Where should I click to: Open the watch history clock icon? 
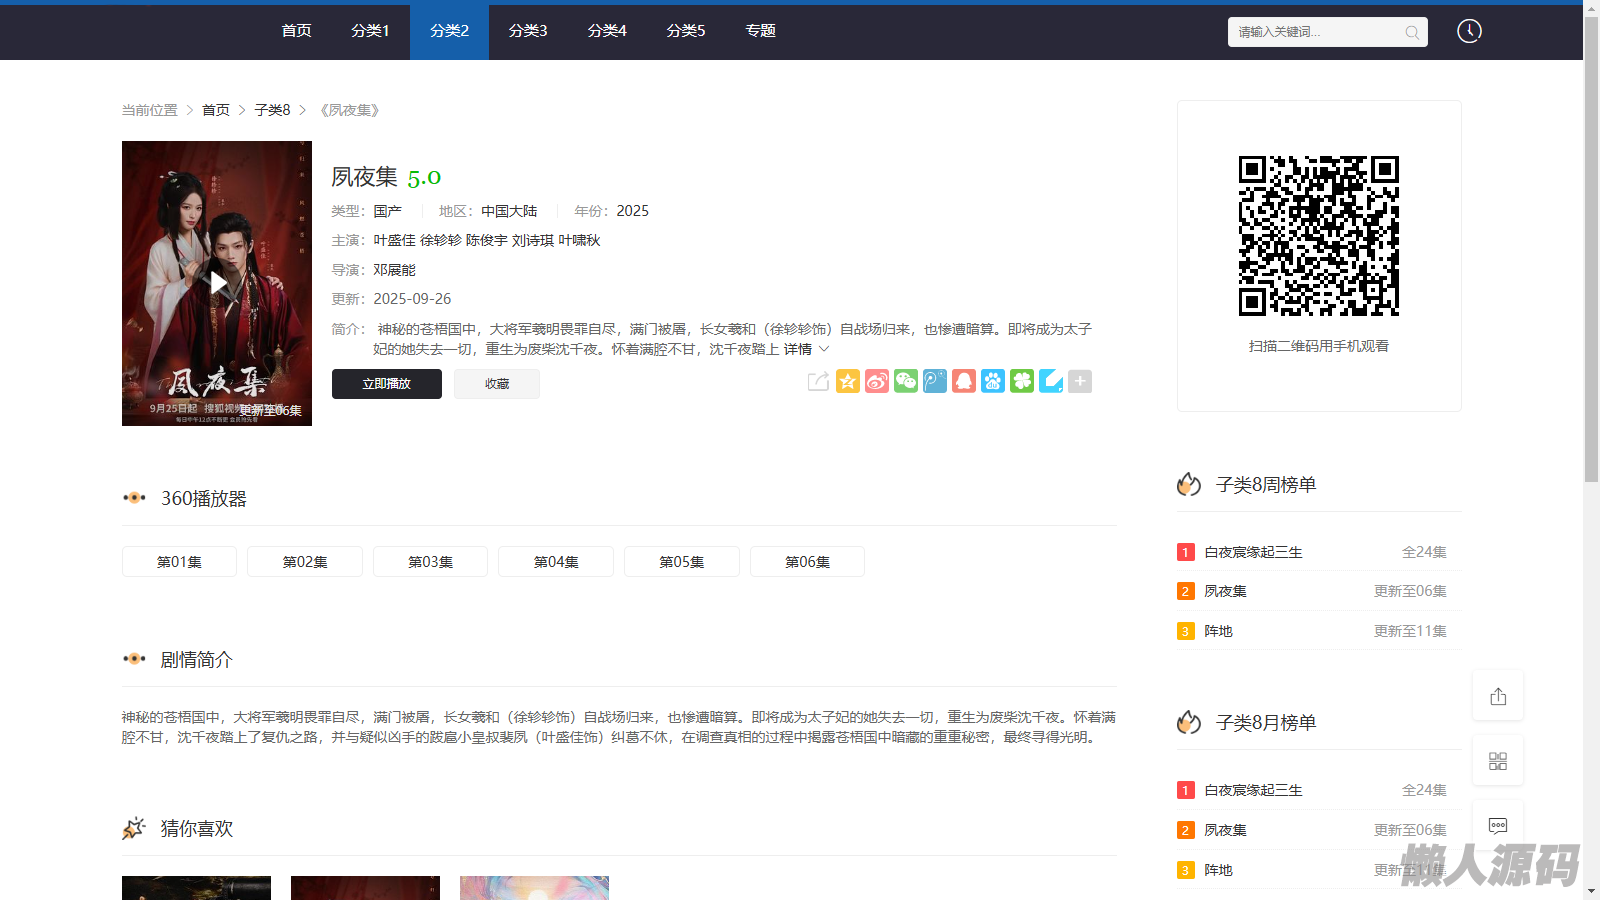[1469, 31]
